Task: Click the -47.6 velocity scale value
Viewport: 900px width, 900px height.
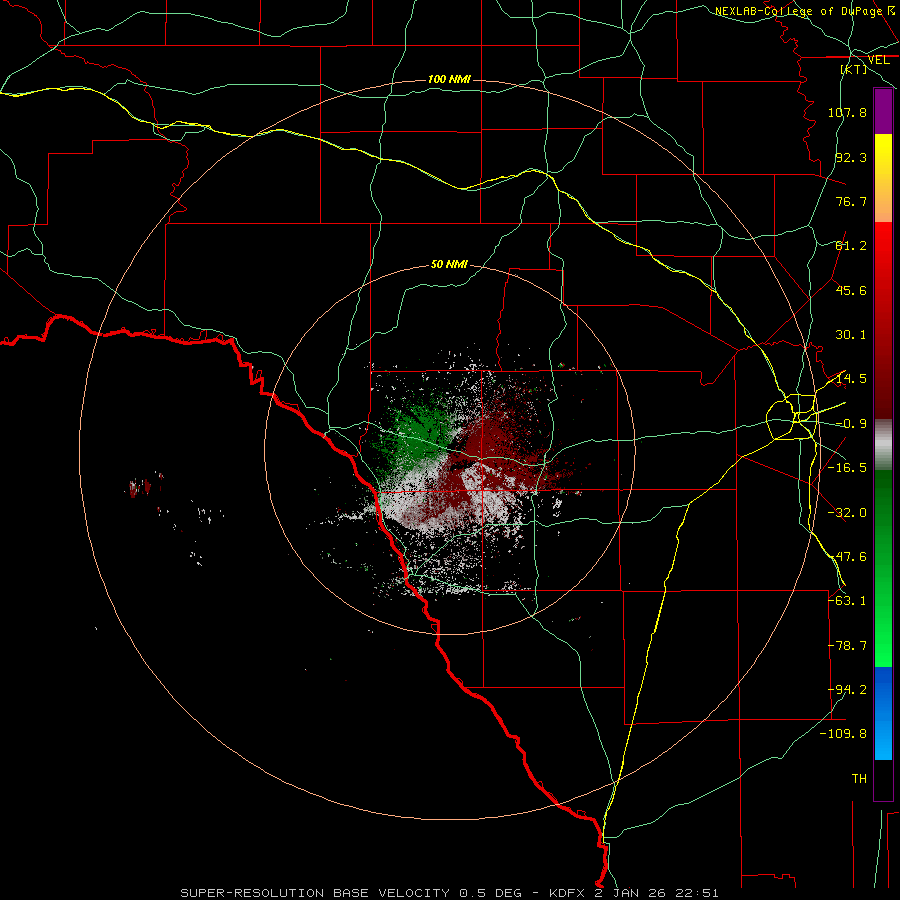Action: coord(847,557)
